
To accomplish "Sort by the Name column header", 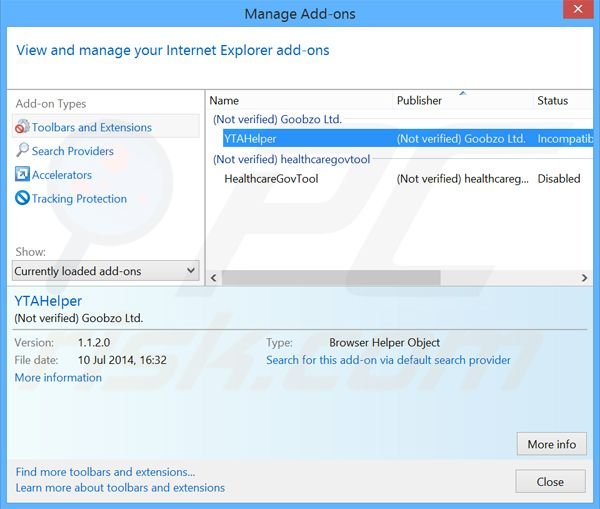I will coord(224,101).
